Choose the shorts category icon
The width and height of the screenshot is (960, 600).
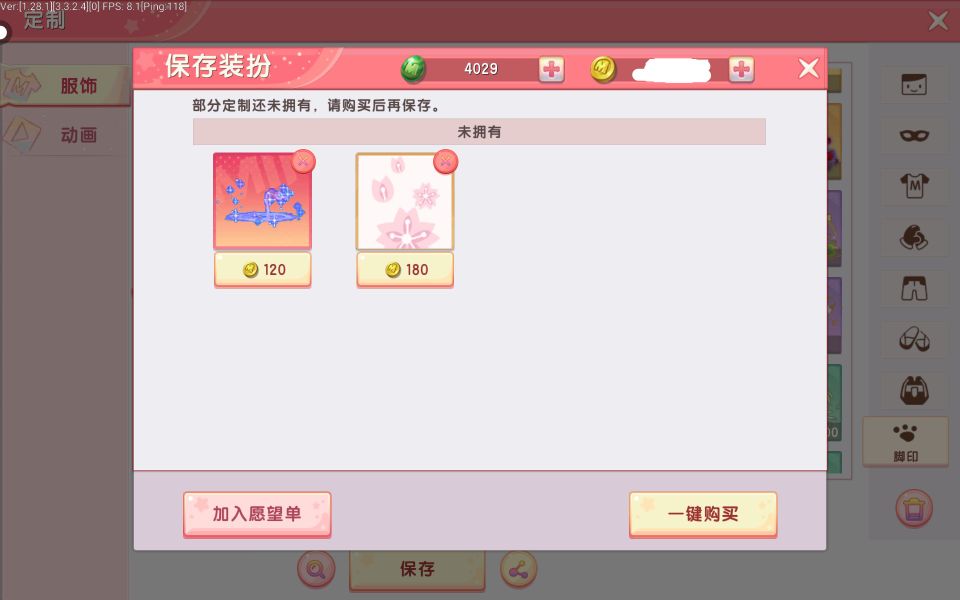point(913,288)
